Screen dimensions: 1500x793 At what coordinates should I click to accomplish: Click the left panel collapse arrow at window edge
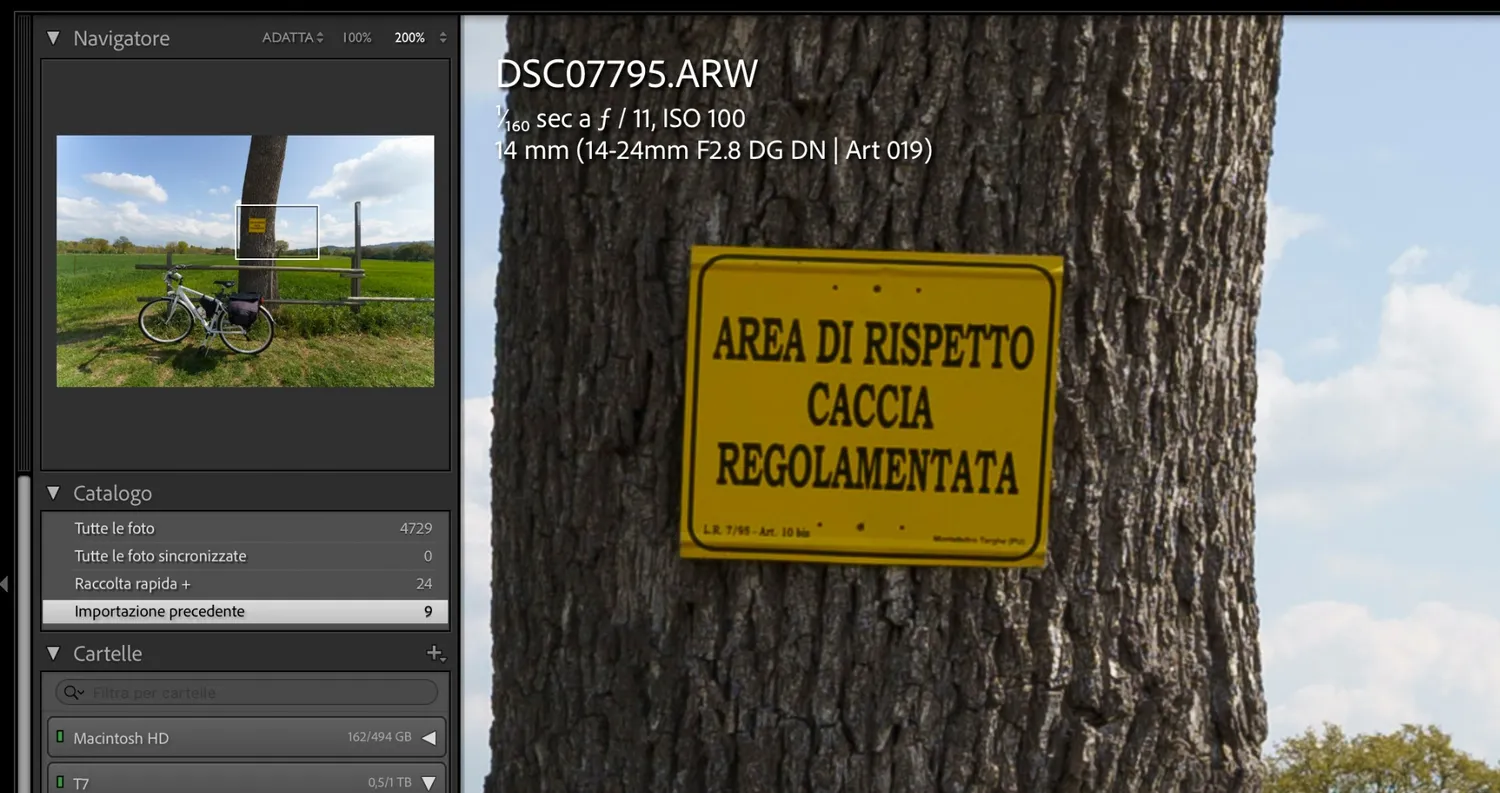[x=5, y=584]
